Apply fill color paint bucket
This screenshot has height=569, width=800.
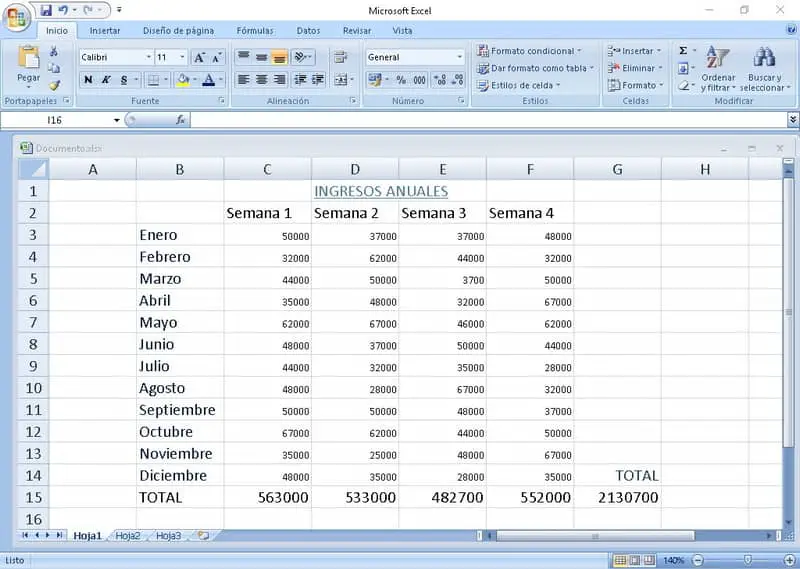[182, 80]
